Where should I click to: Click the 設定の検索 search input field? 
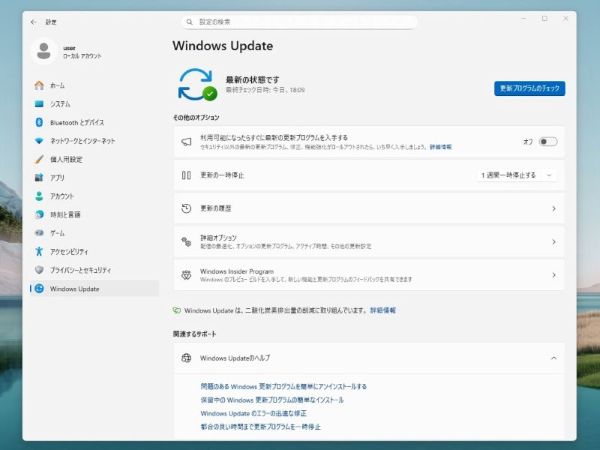pos(299,22)
